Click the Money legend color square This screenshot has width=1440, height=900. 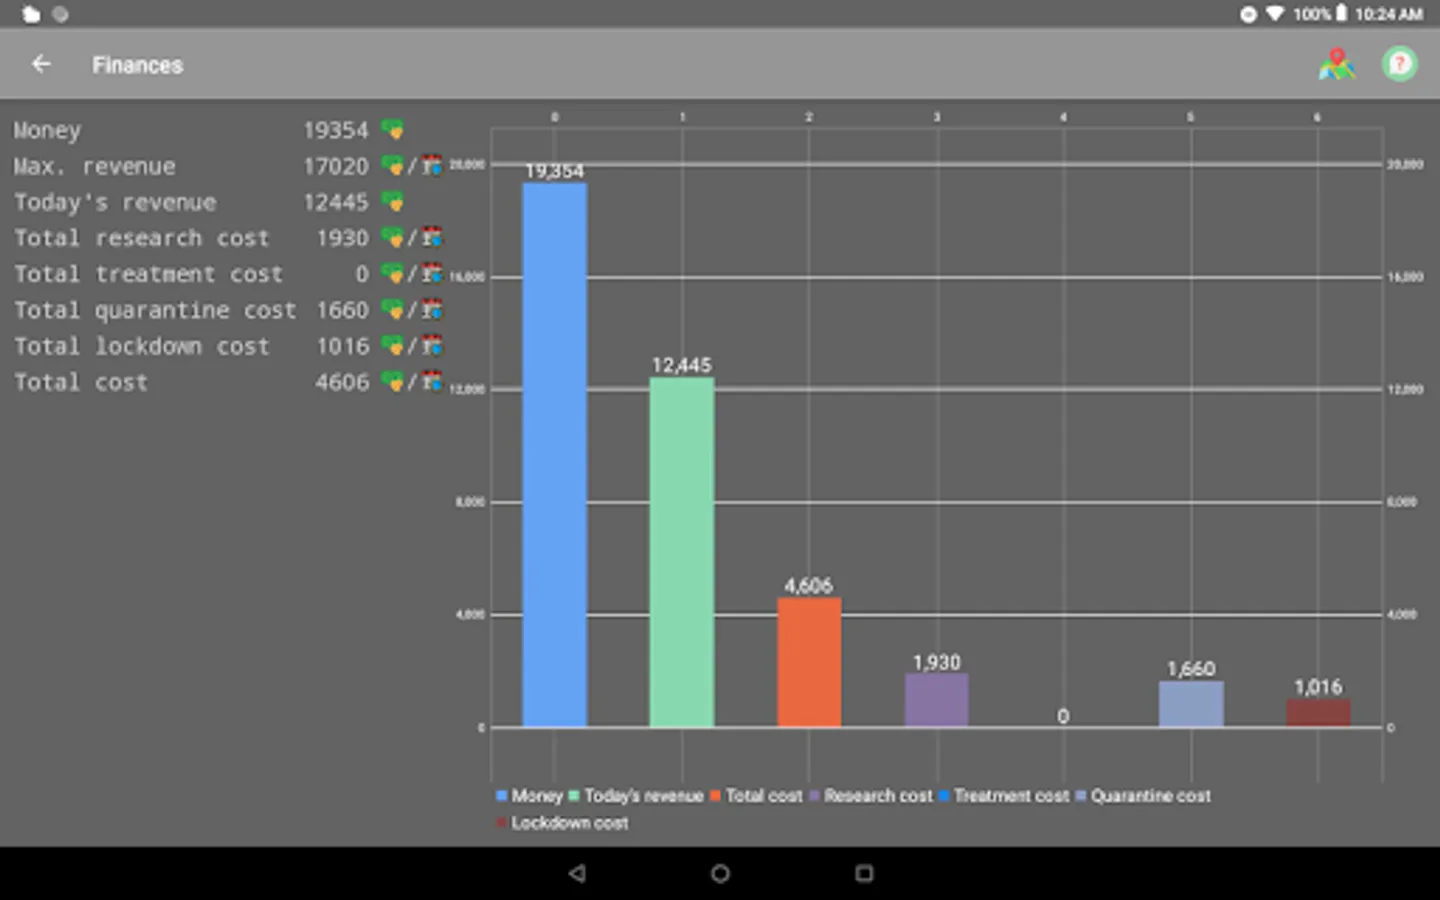point(501,796)
